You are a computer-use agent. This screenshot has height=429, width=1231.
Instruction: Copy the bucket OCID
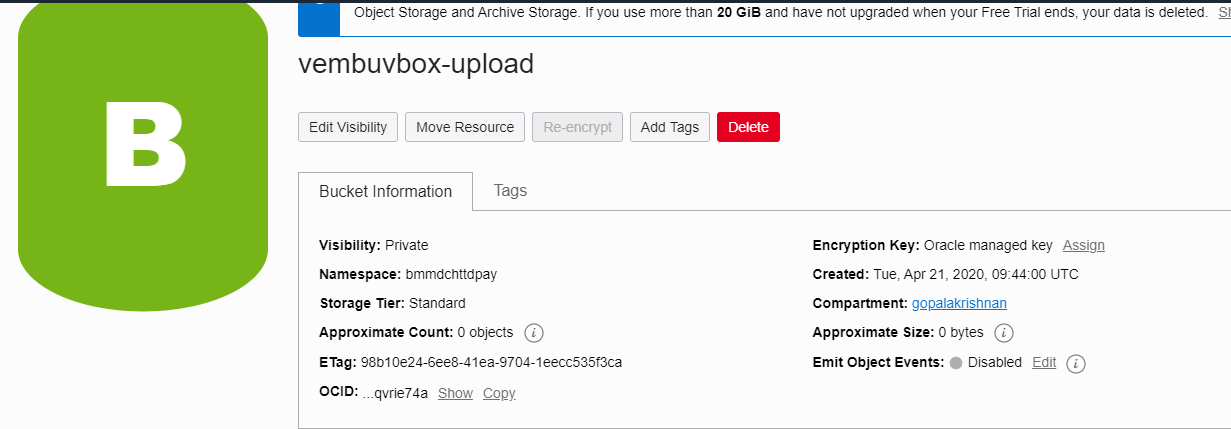499,393
